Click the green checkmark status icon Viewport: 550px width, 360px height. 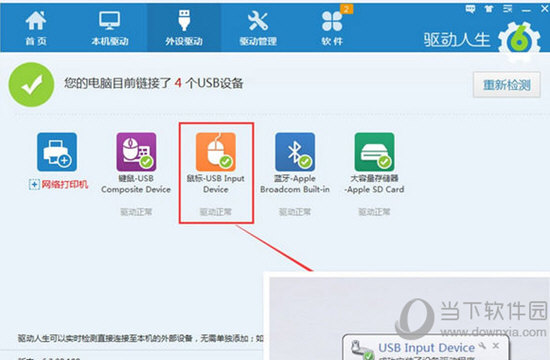point(32,85)
